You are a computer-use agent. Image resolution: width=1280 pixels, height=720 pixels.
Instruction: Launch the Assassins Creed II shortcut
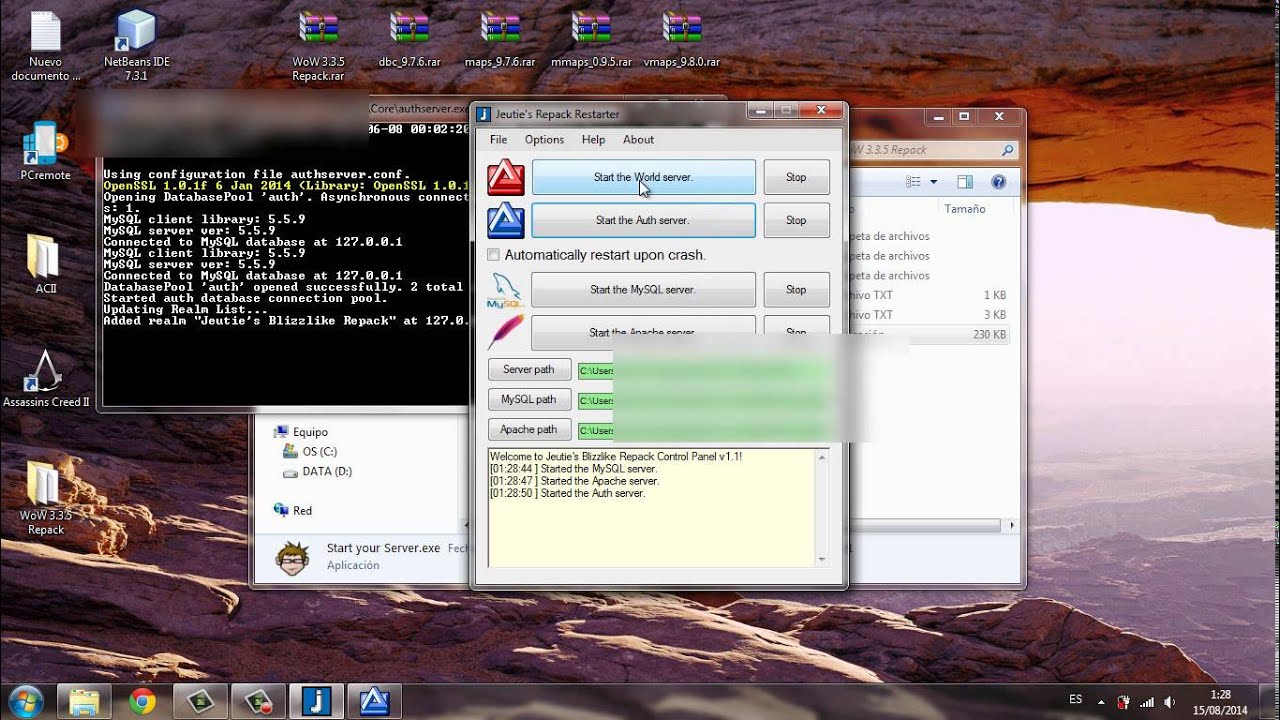[x=46, y=378]
